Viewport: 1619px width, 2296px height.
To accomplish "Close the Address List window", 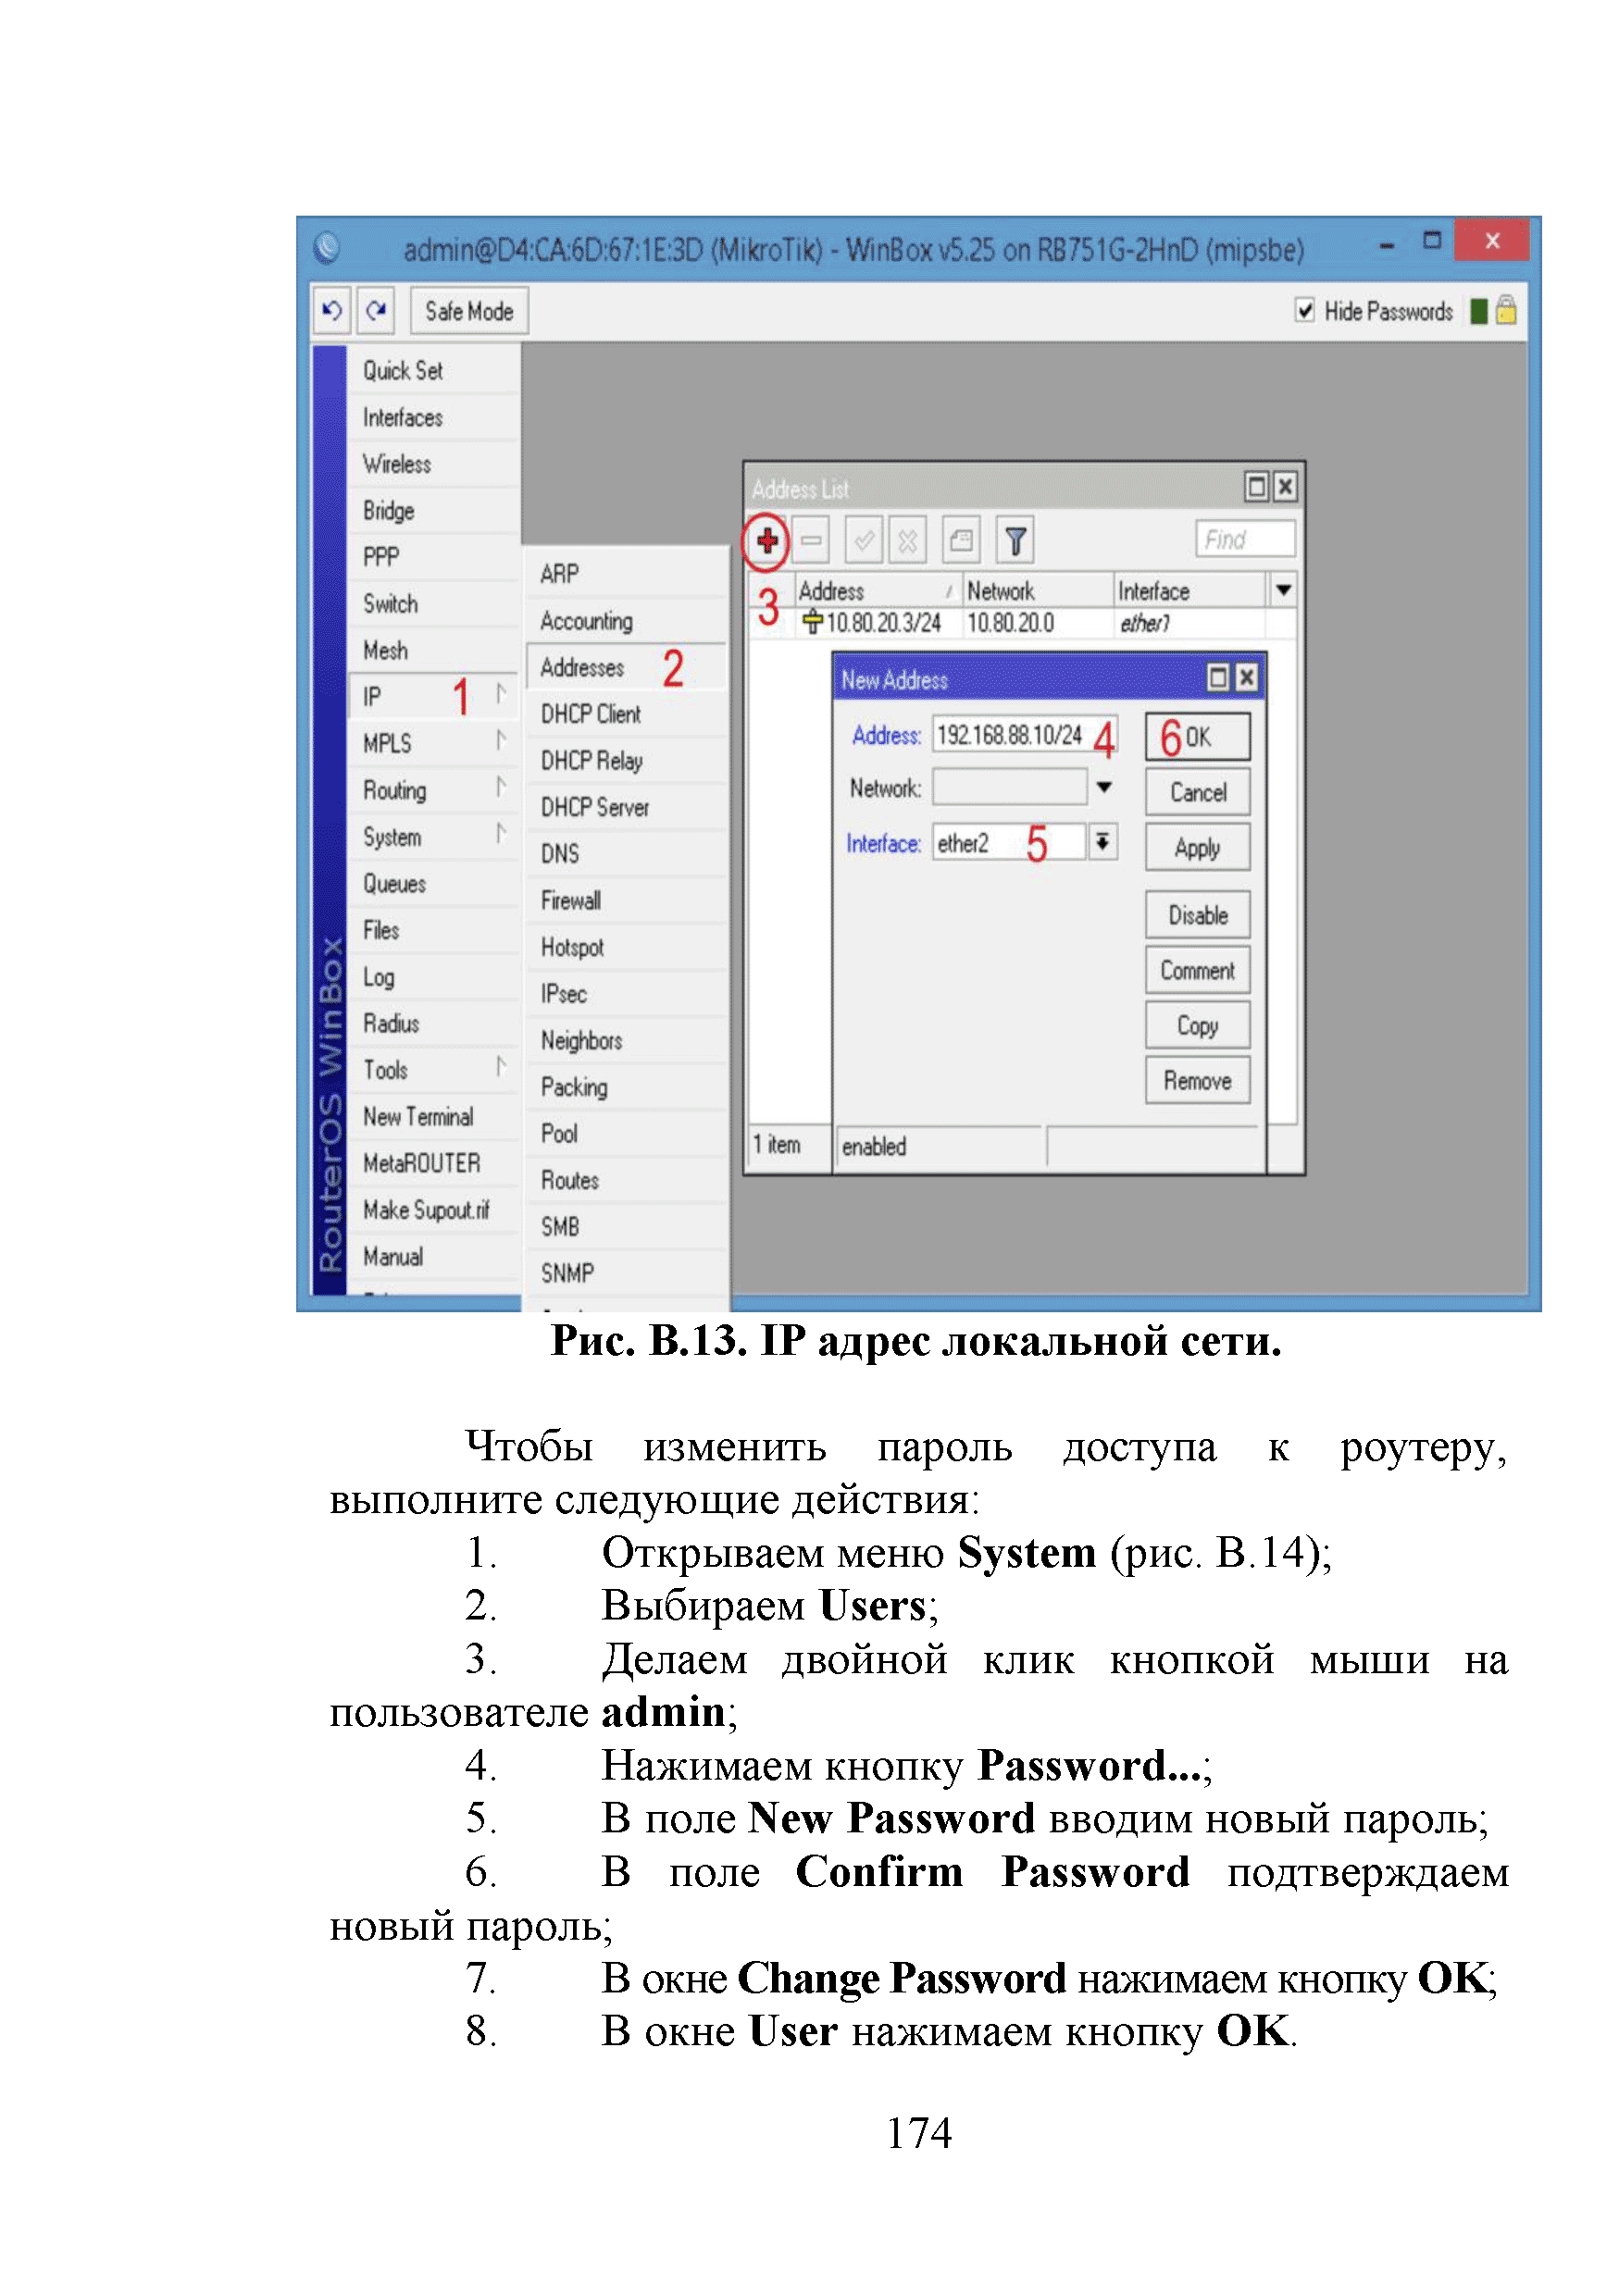I will pos(1285,487).
